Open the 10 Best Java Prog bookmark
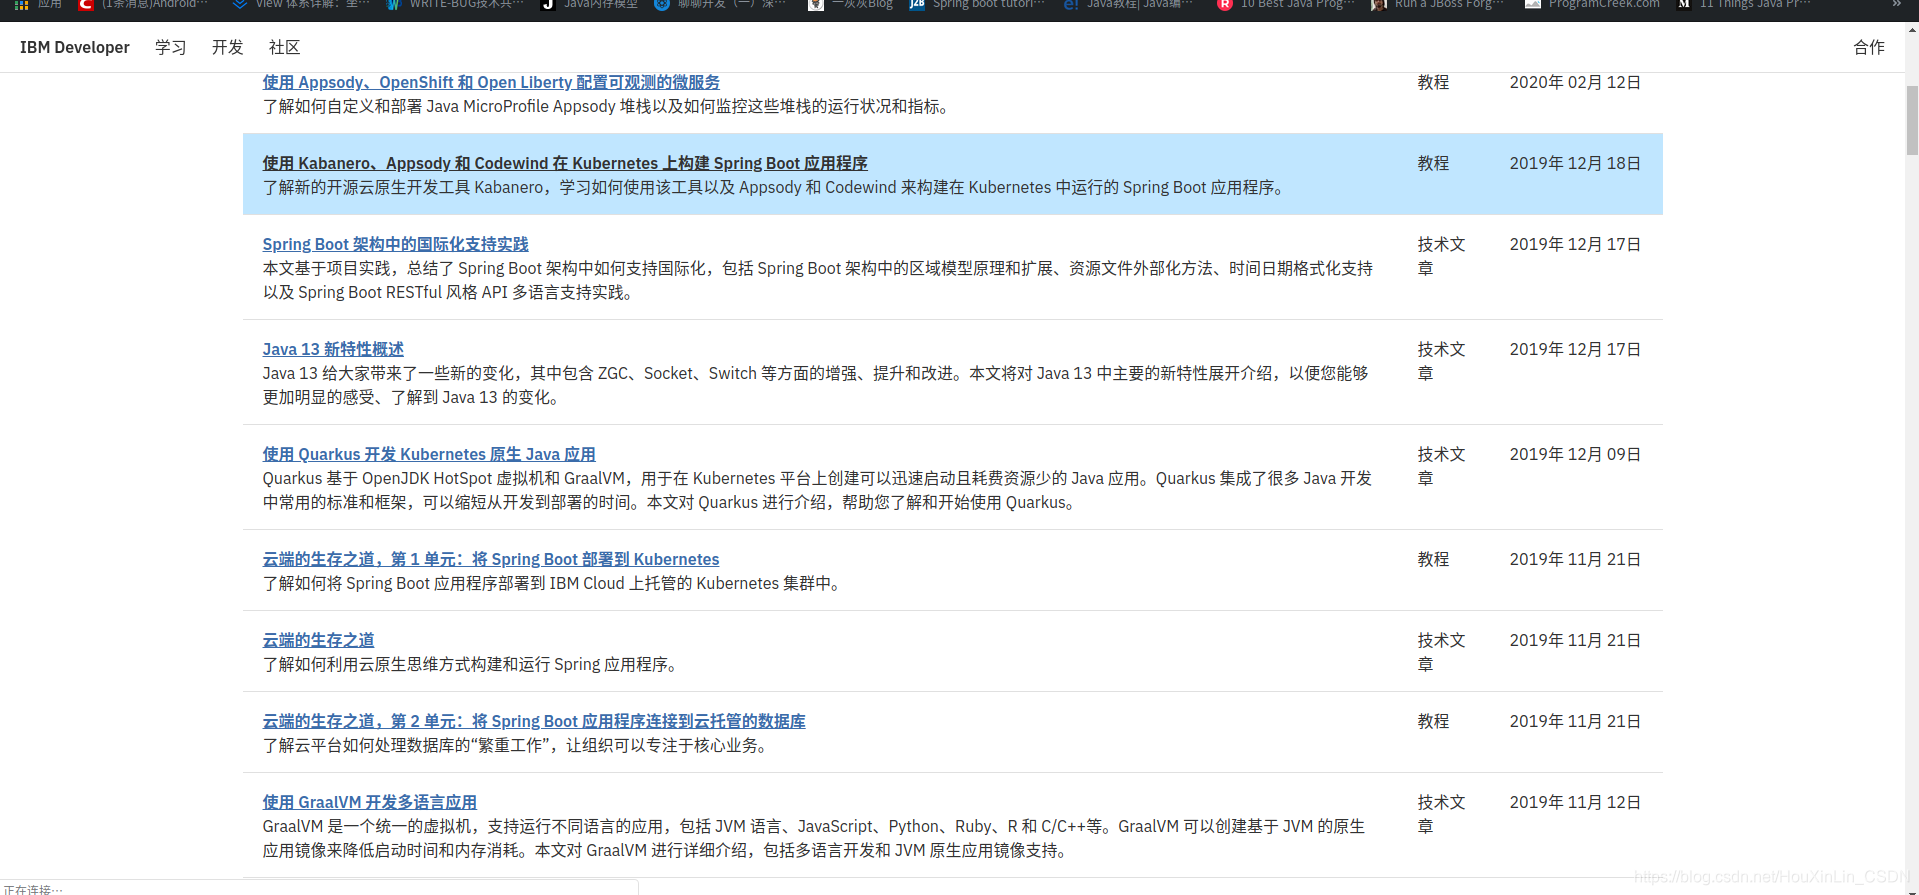The width and height of the screenshot is (1919, 895). click(x=1285, y=4)
